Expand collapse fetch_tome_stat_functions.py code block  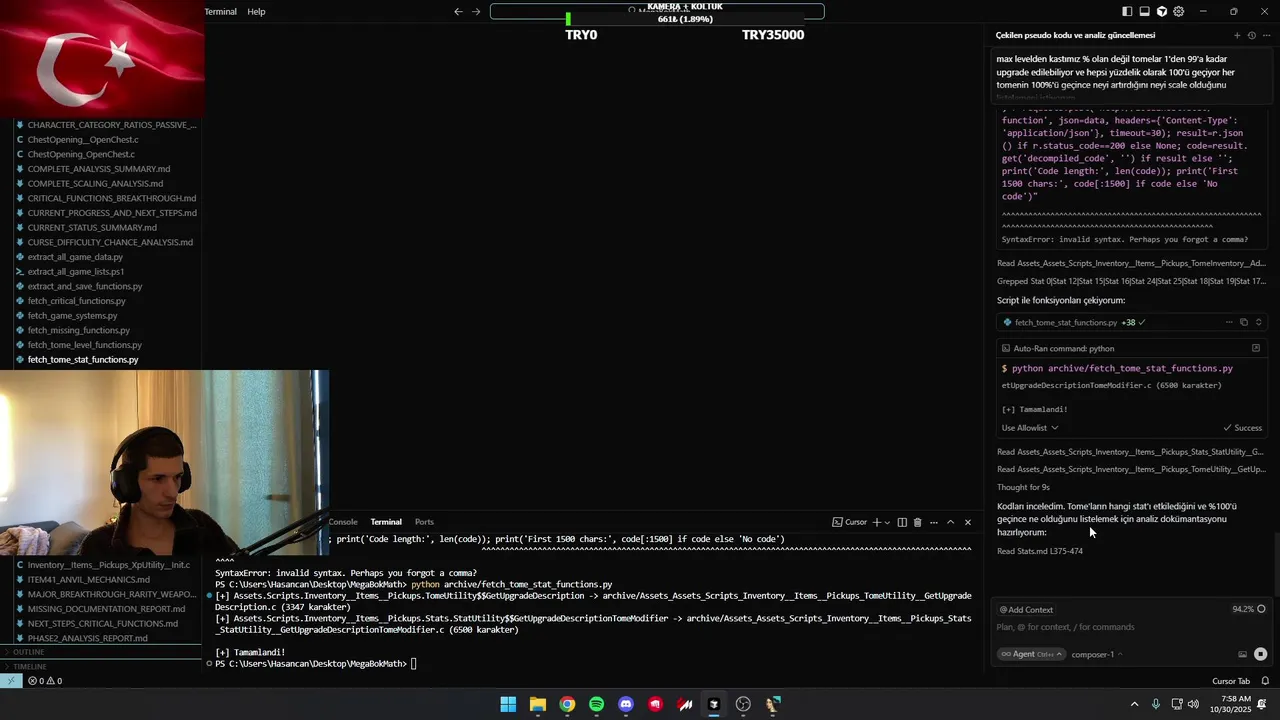pyautogui.click(x=1258, y=322)
